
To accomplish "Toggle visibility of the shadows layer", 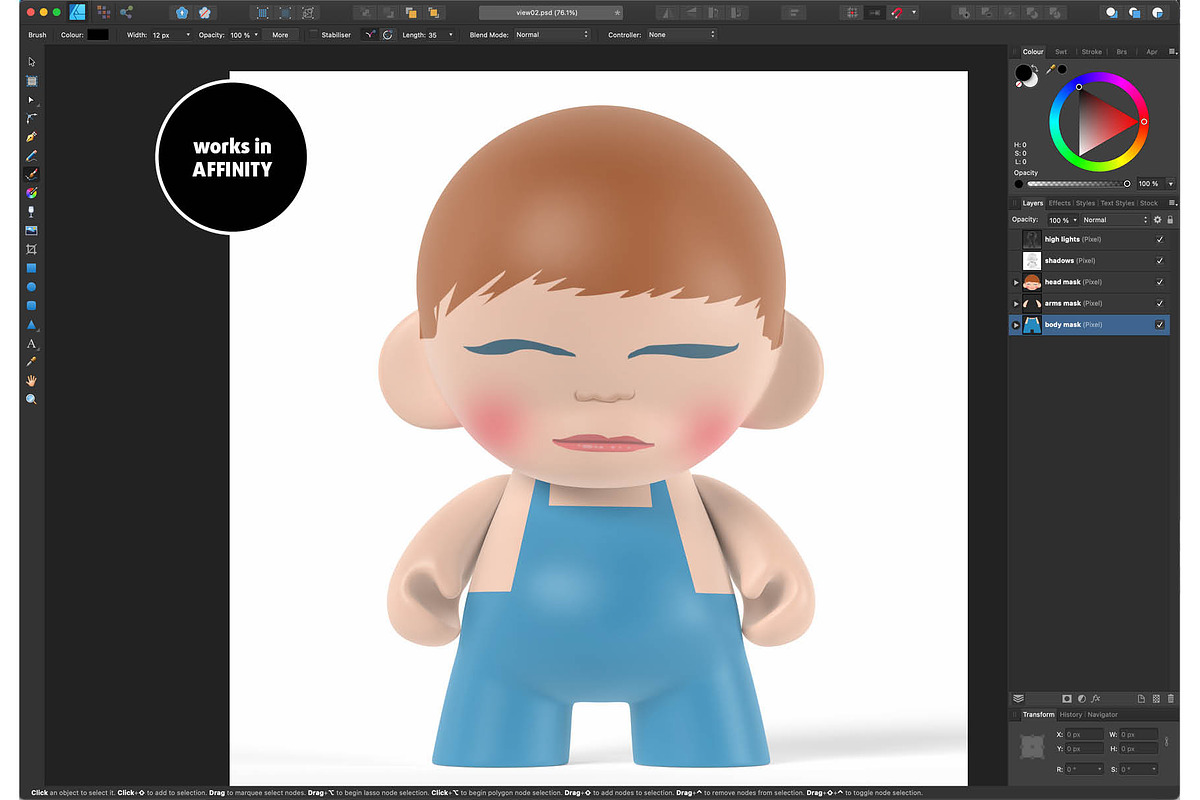I will pyautogui.click(x=1160, y=261).
